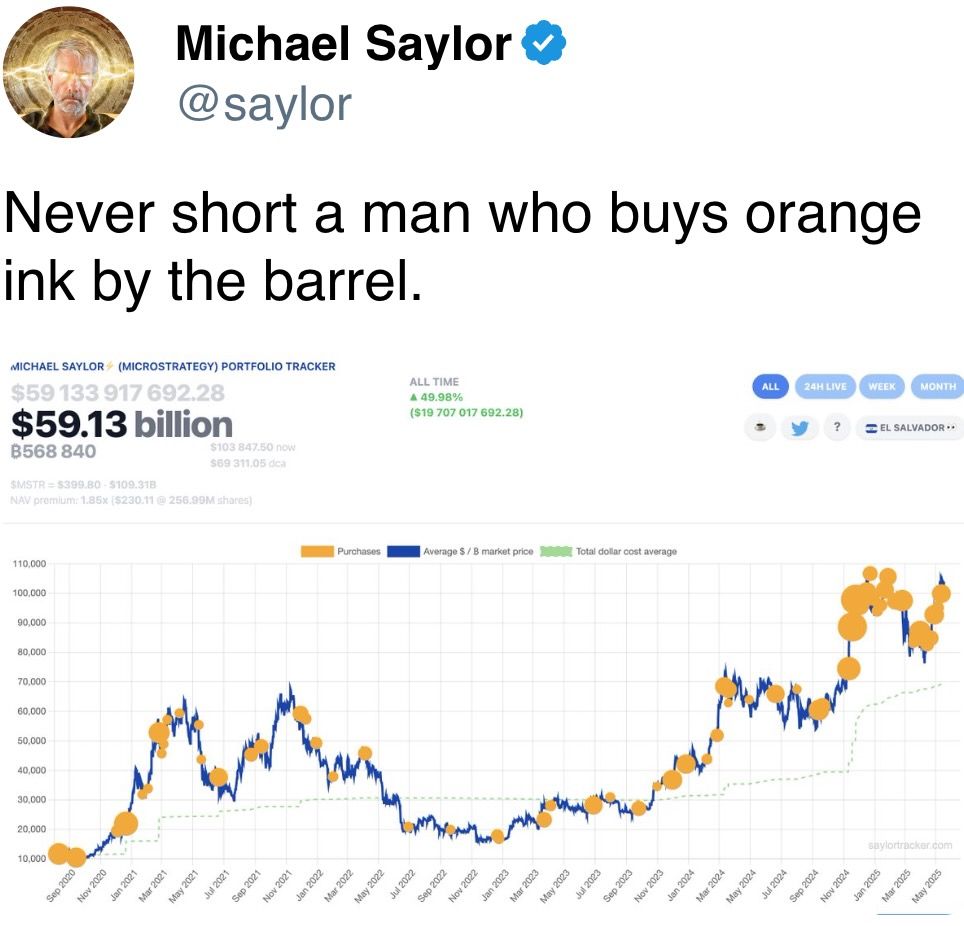Toggle the orange Purchases legend swatch
964x926 pixels.
(x=317, y=552)
